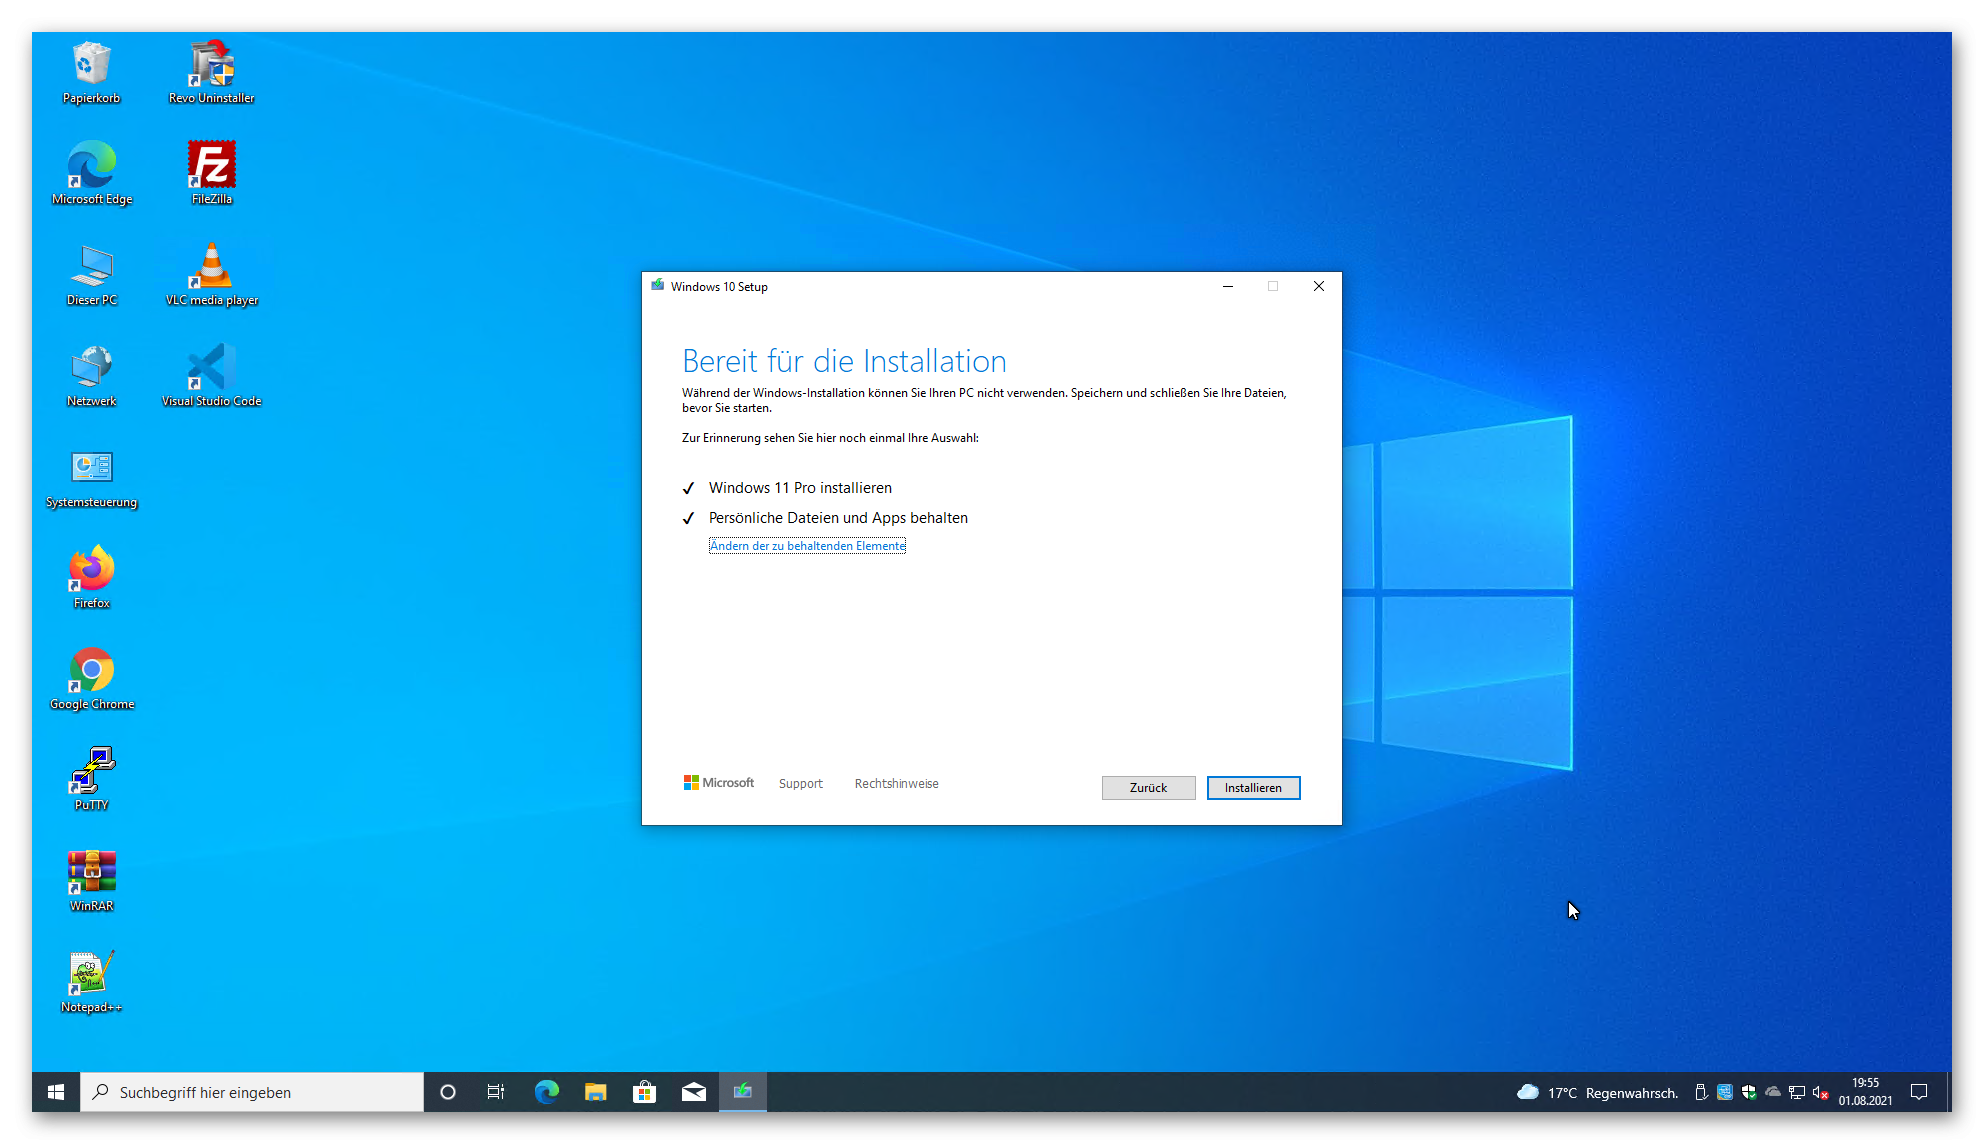Select the Visual Studio Code shortcut

click(x=211, y=375)
